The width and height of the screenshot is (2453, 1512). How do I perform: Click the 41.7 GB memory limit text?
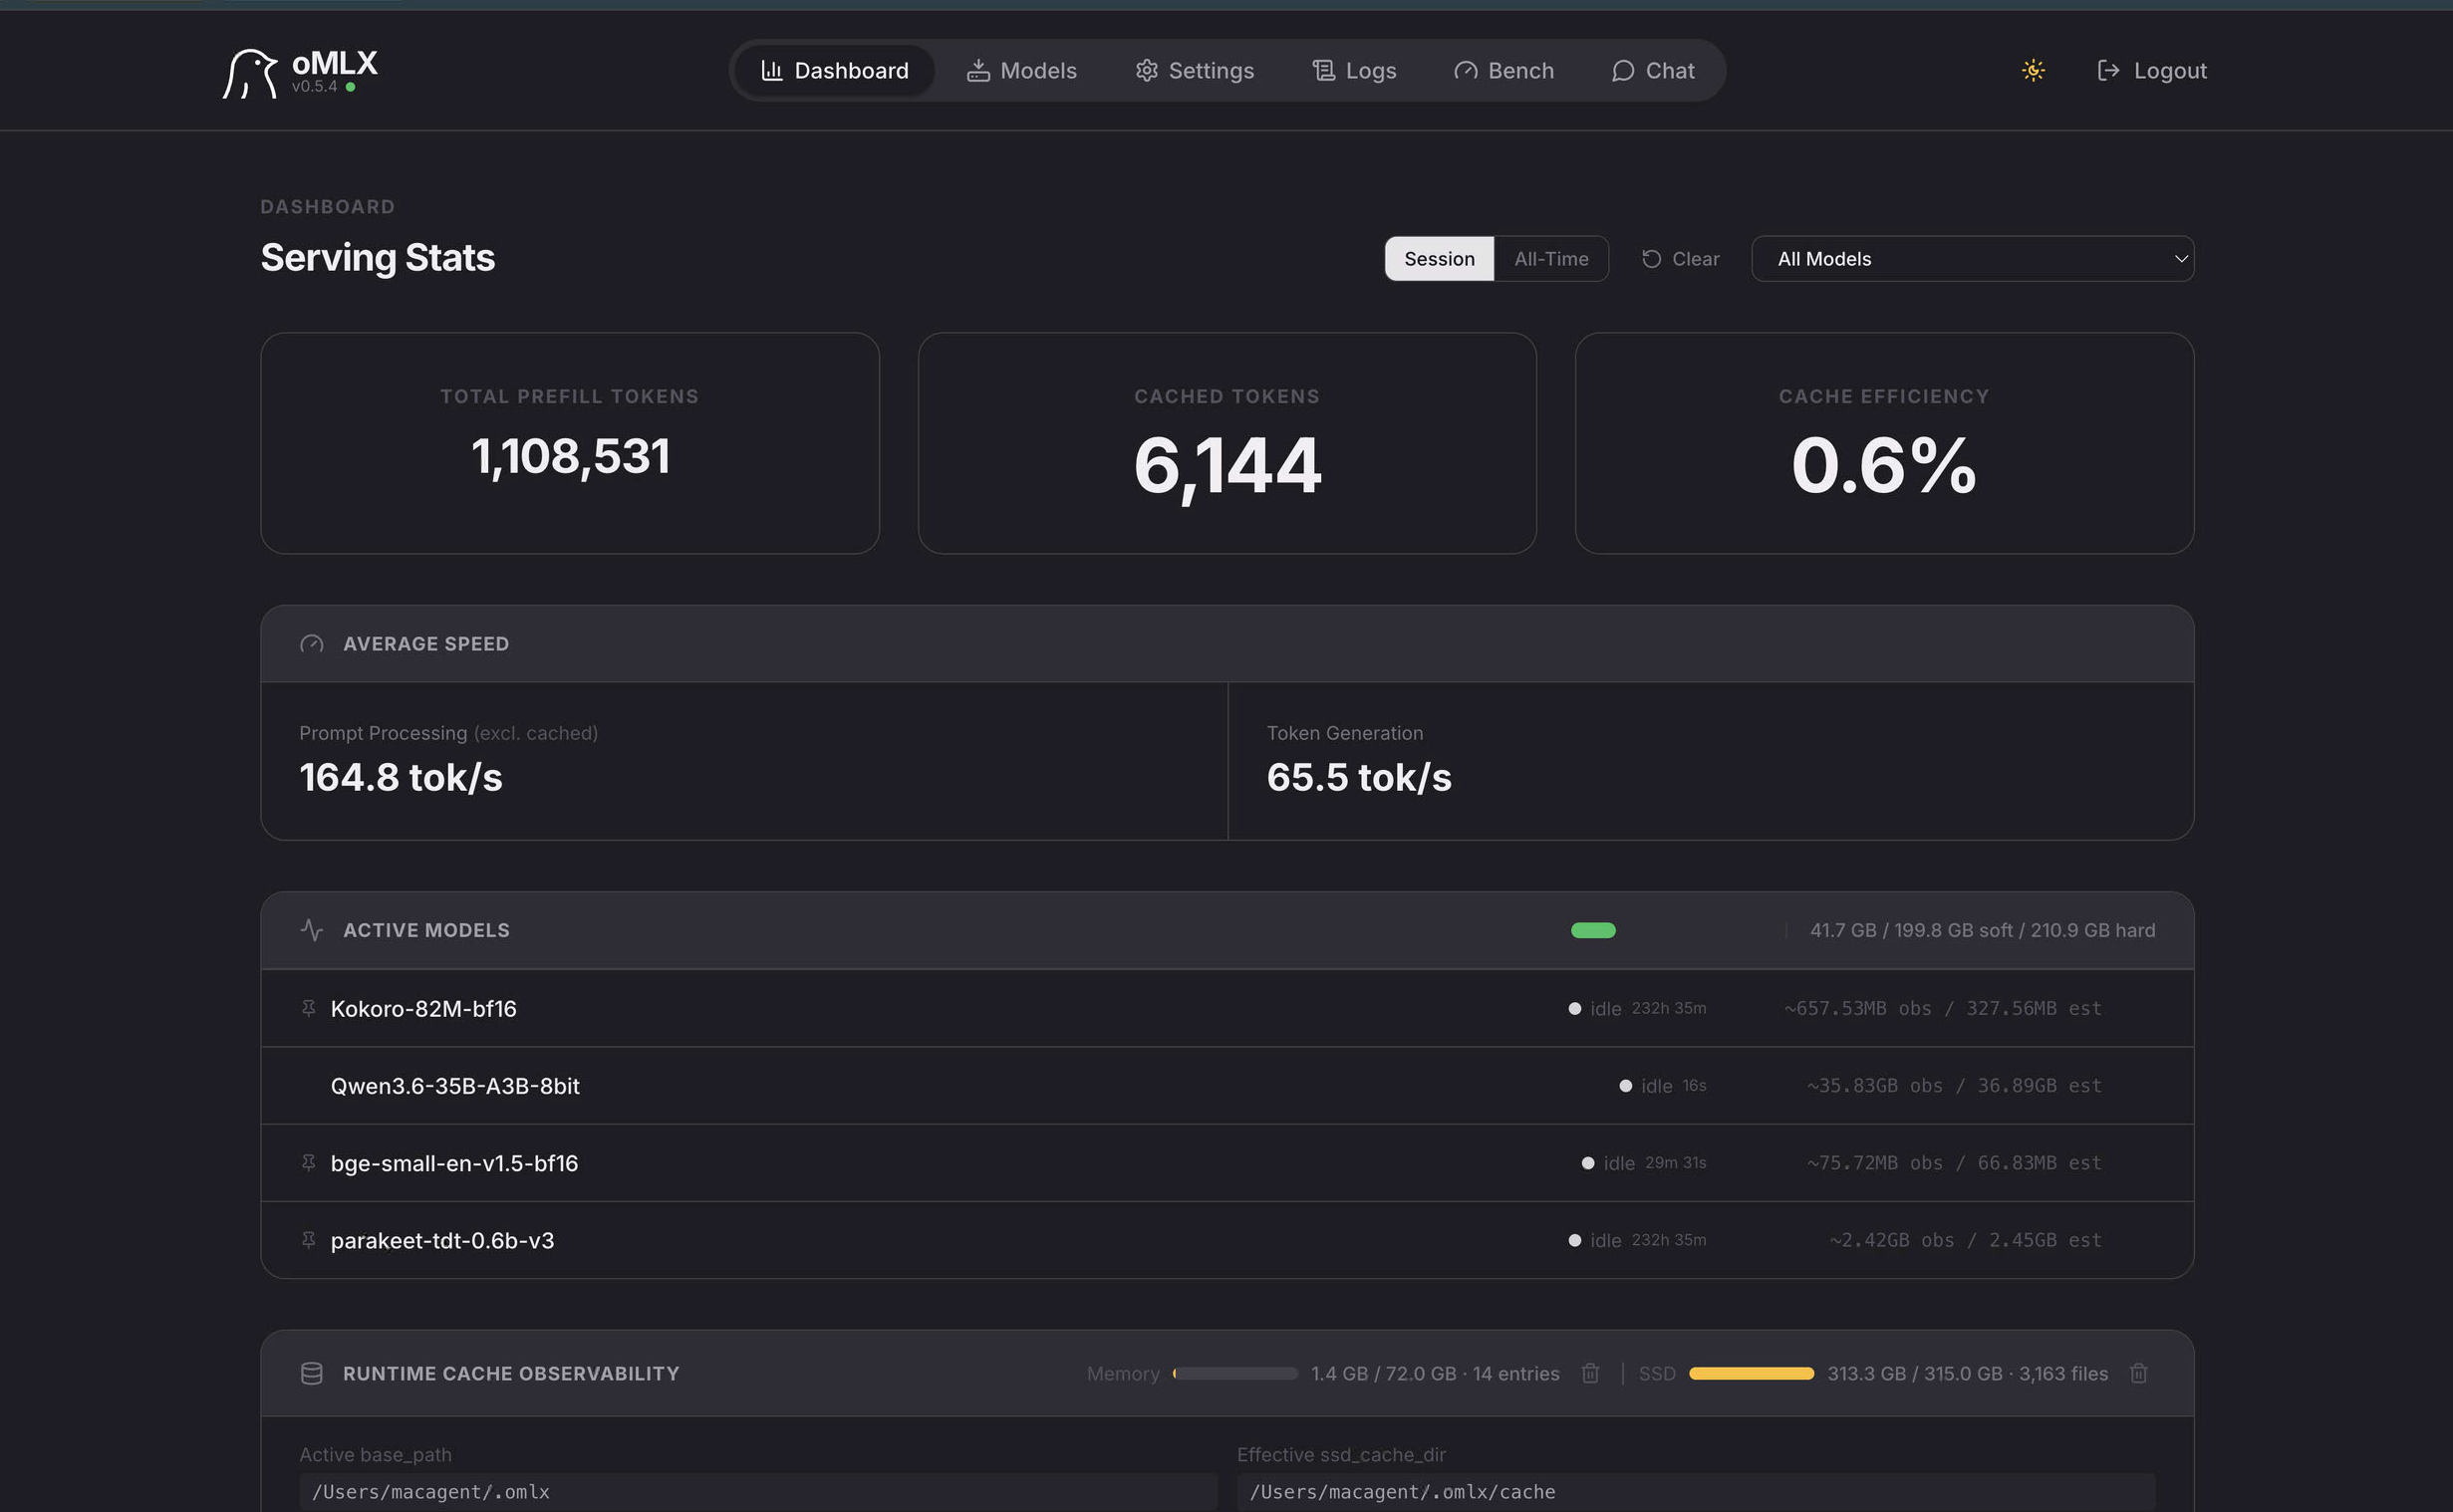(1982, 930)
